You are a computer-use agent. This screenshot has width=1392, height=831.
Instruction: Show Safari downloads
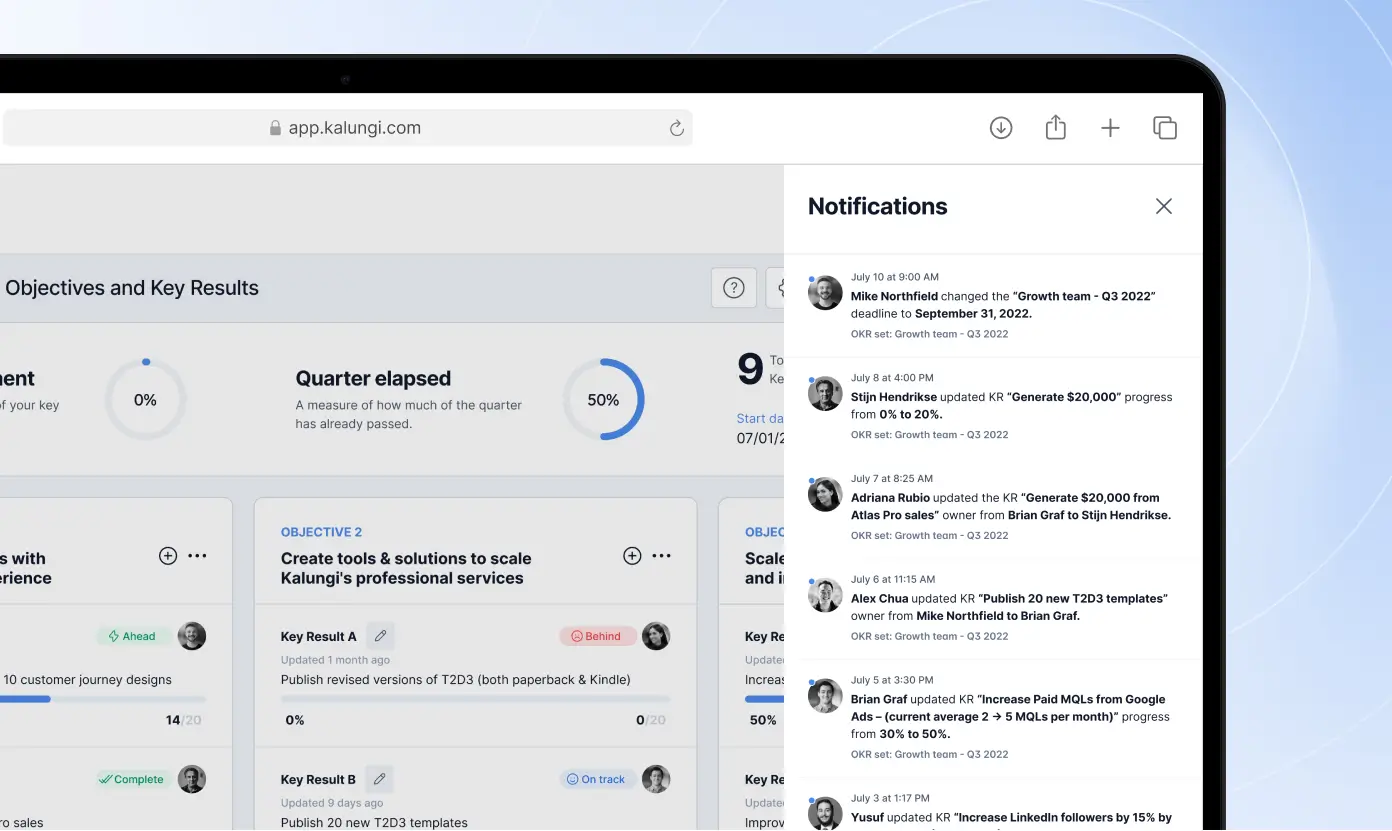click(1000, 127)
